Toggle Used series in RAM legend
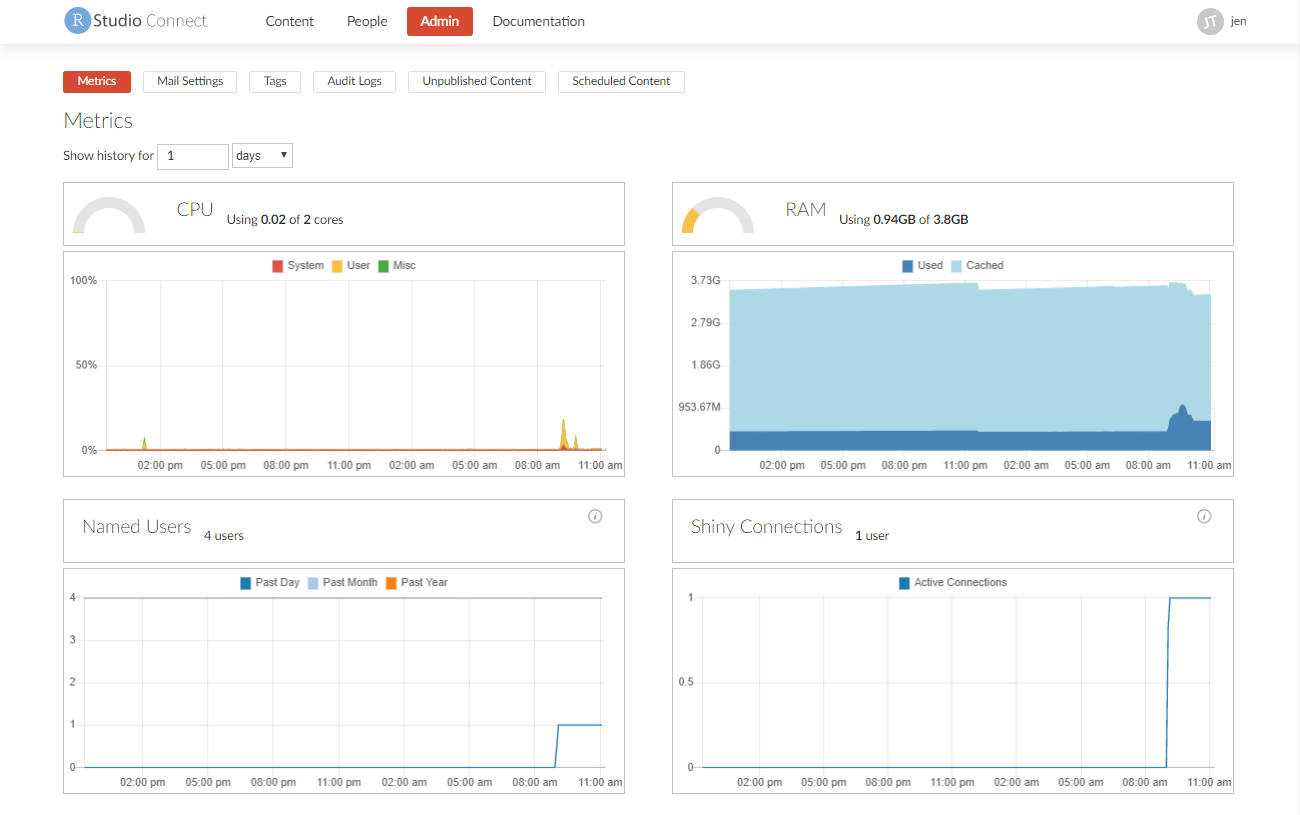 point(922,266)
